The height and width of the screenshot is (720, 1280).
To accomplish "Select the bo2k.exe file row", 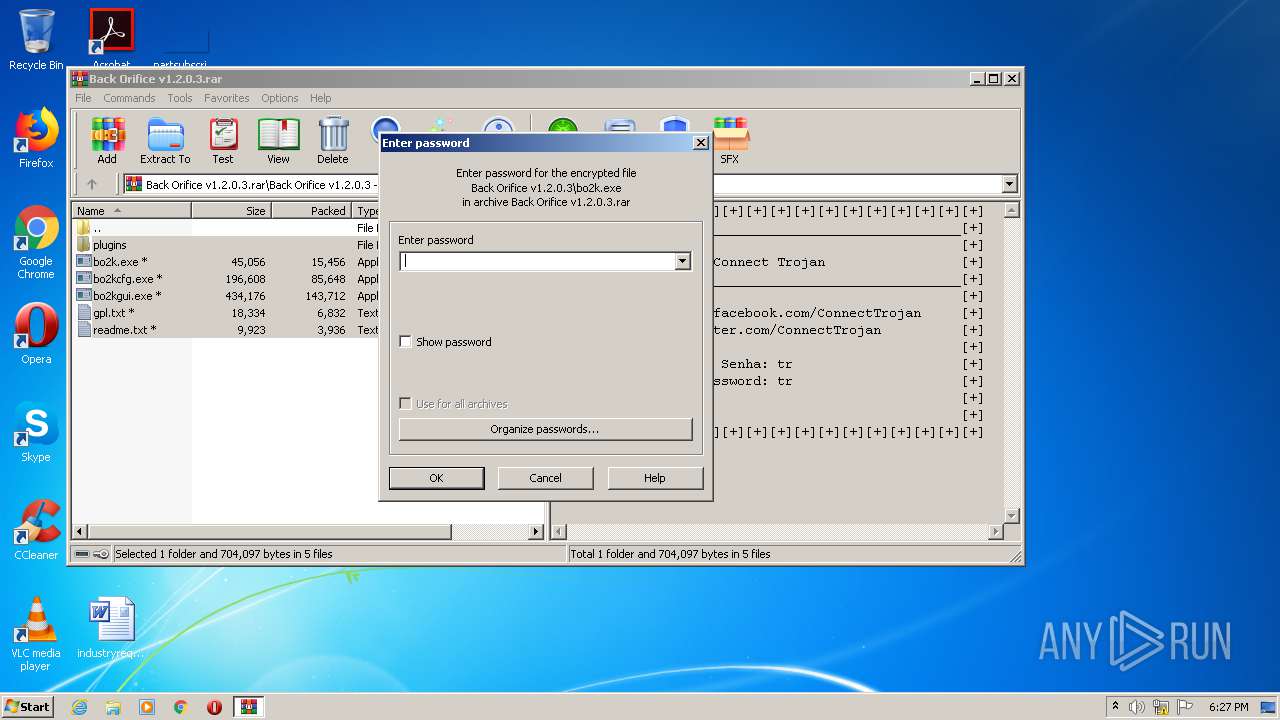I will (226, 262).
